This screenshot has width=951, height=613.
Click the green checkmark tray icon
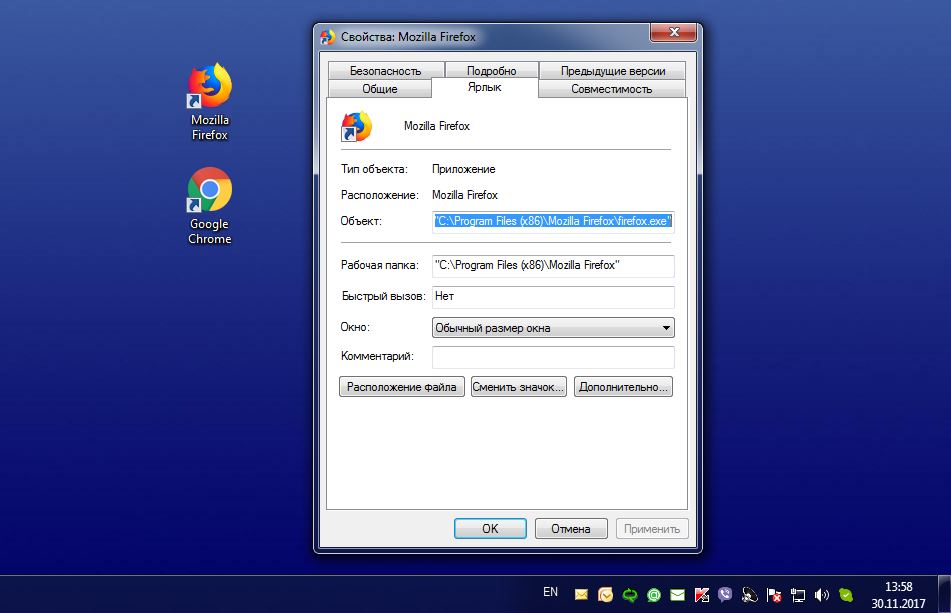(846, 595)
